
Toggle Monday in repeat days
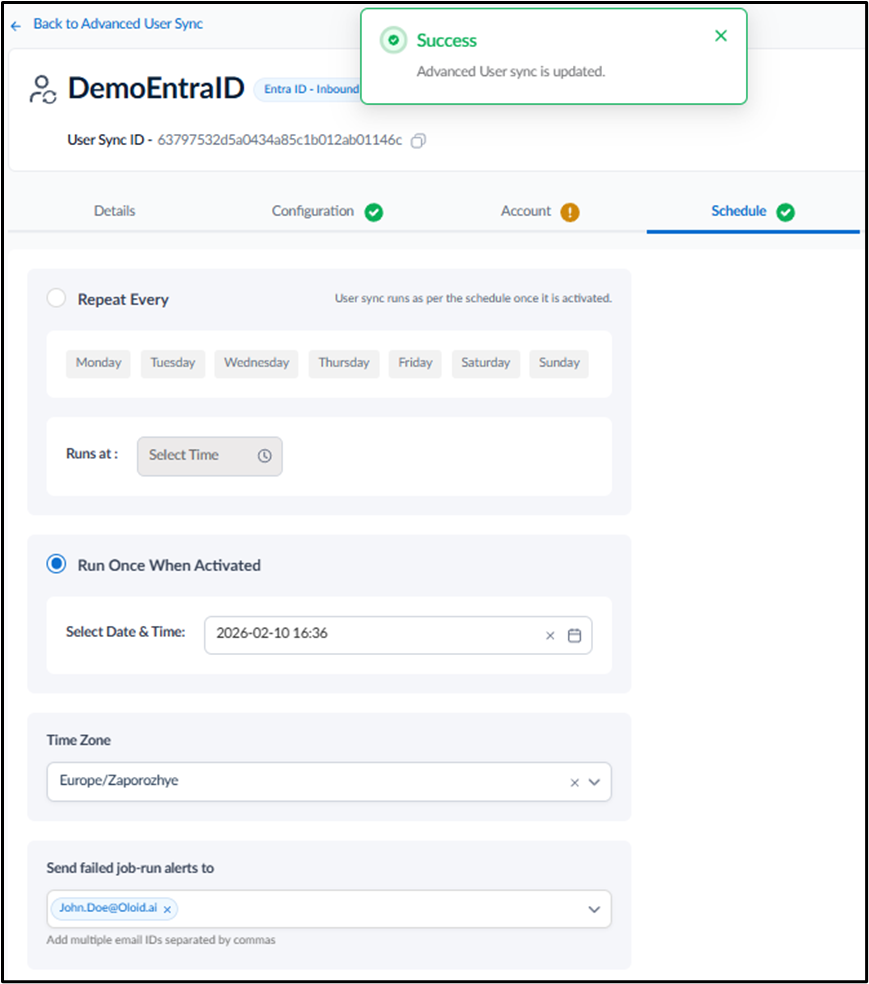tap(99, 363)
